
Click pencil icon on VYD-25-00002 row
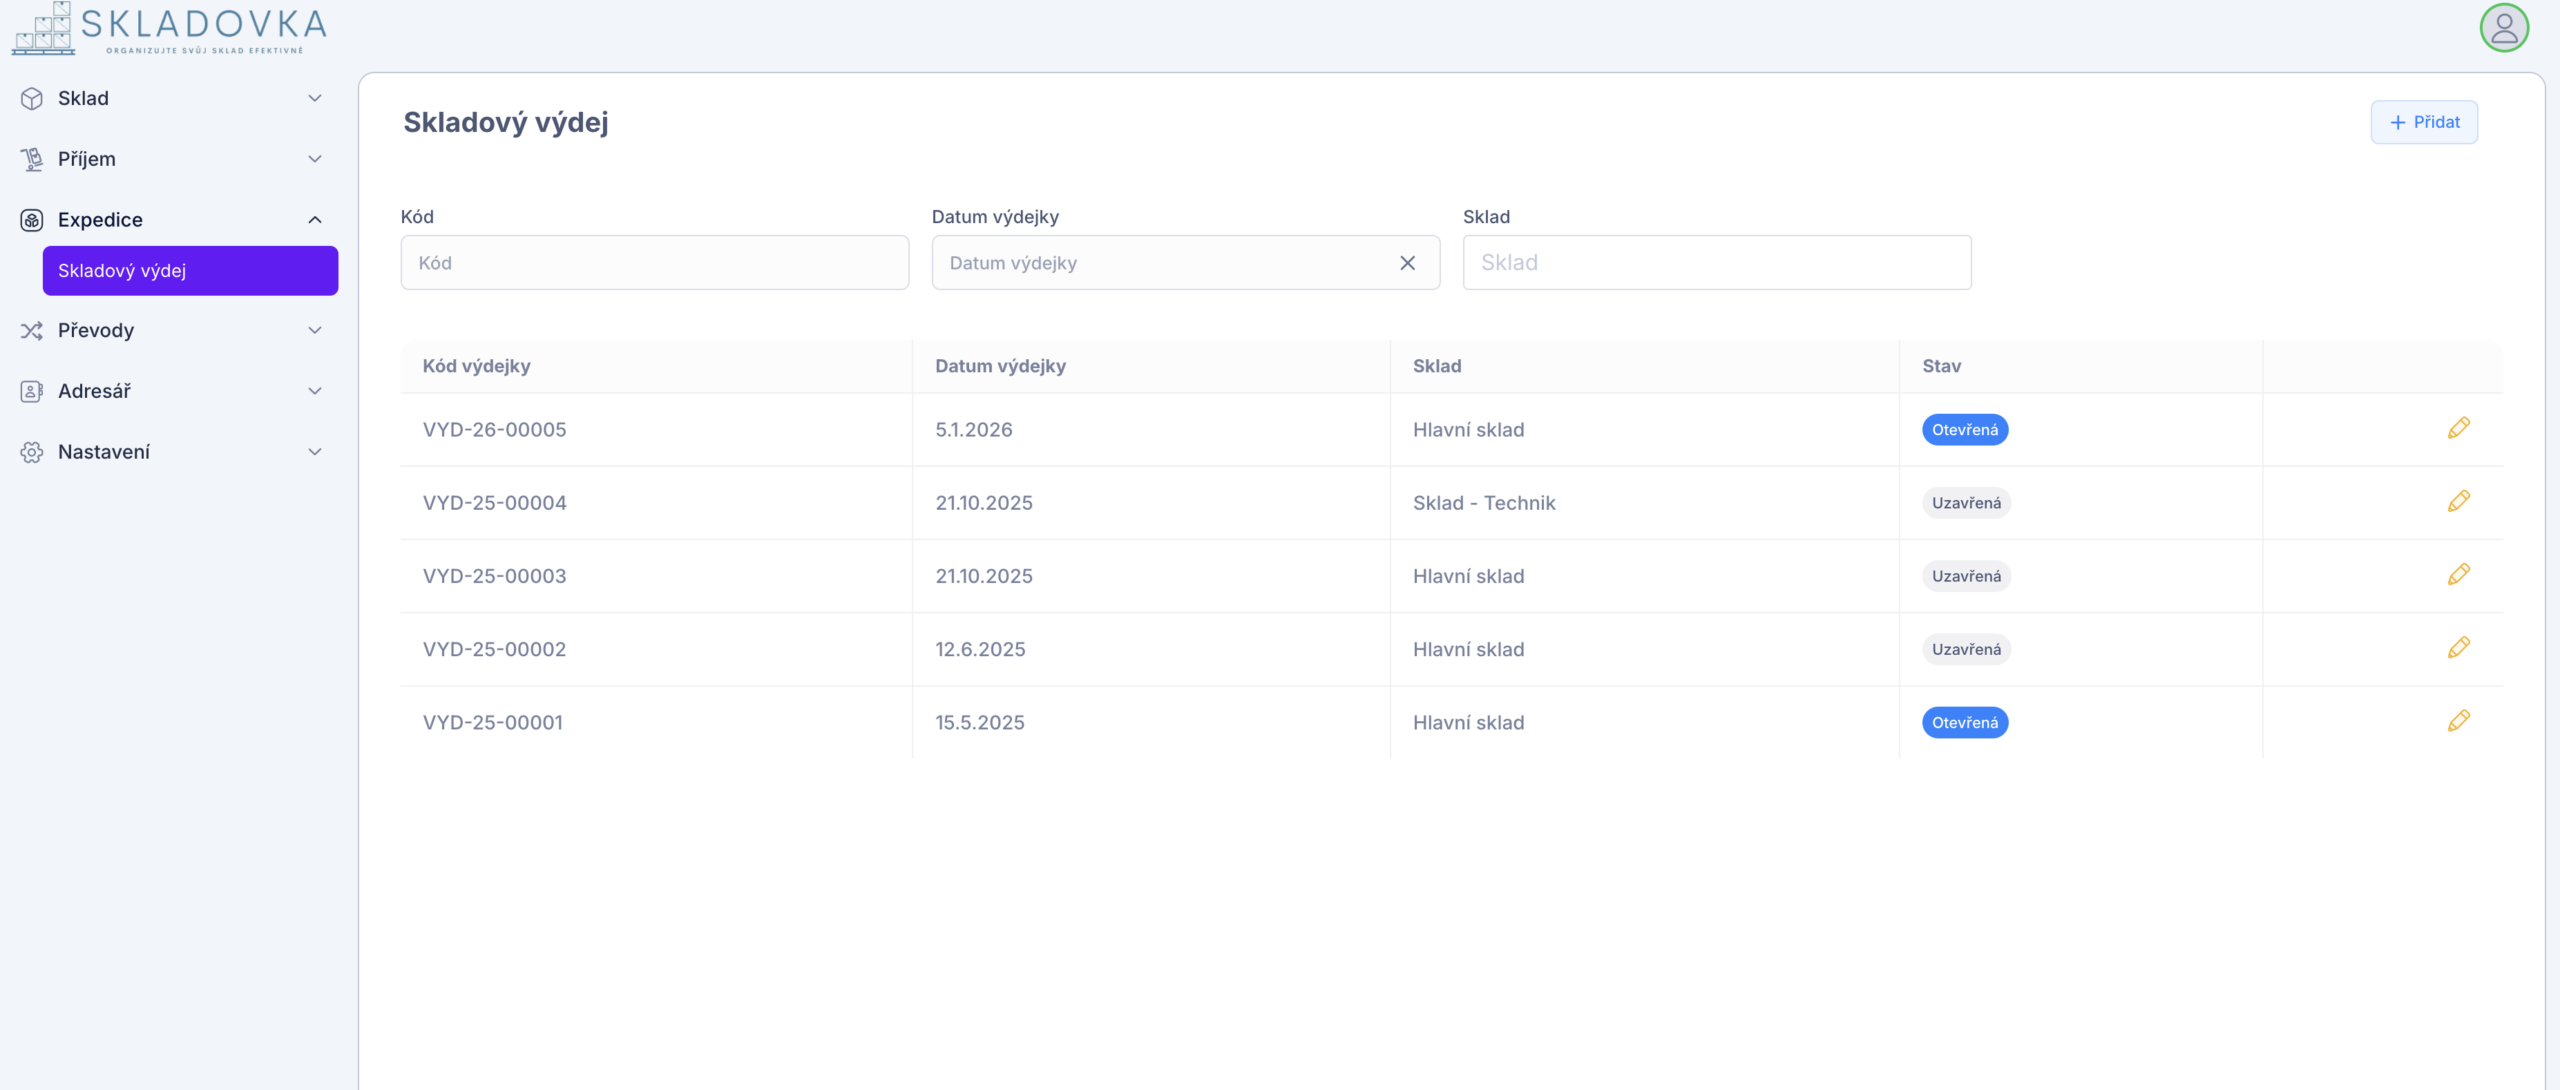pyautogui.click(x=2458, y=647)
